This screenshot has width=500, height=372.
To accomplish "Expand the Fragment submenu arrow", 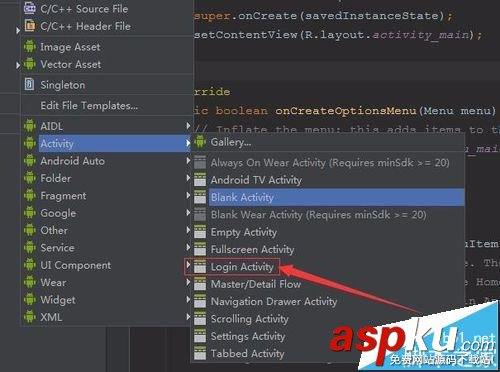I will click(x=188, y=195).
